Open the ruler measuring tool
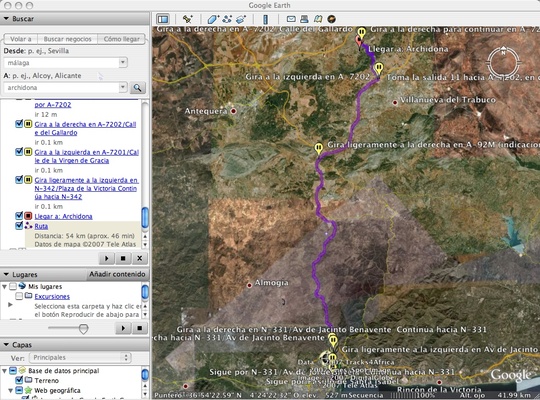The width and height of the screenshot is (540, 400). 266,19
